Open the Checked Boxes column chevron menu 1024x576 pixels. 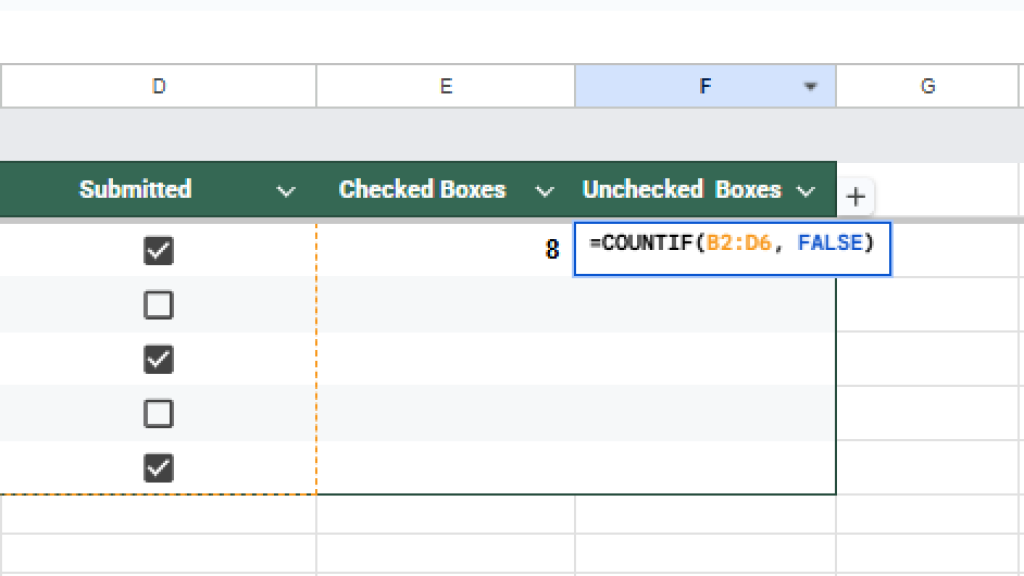point(545,190)
